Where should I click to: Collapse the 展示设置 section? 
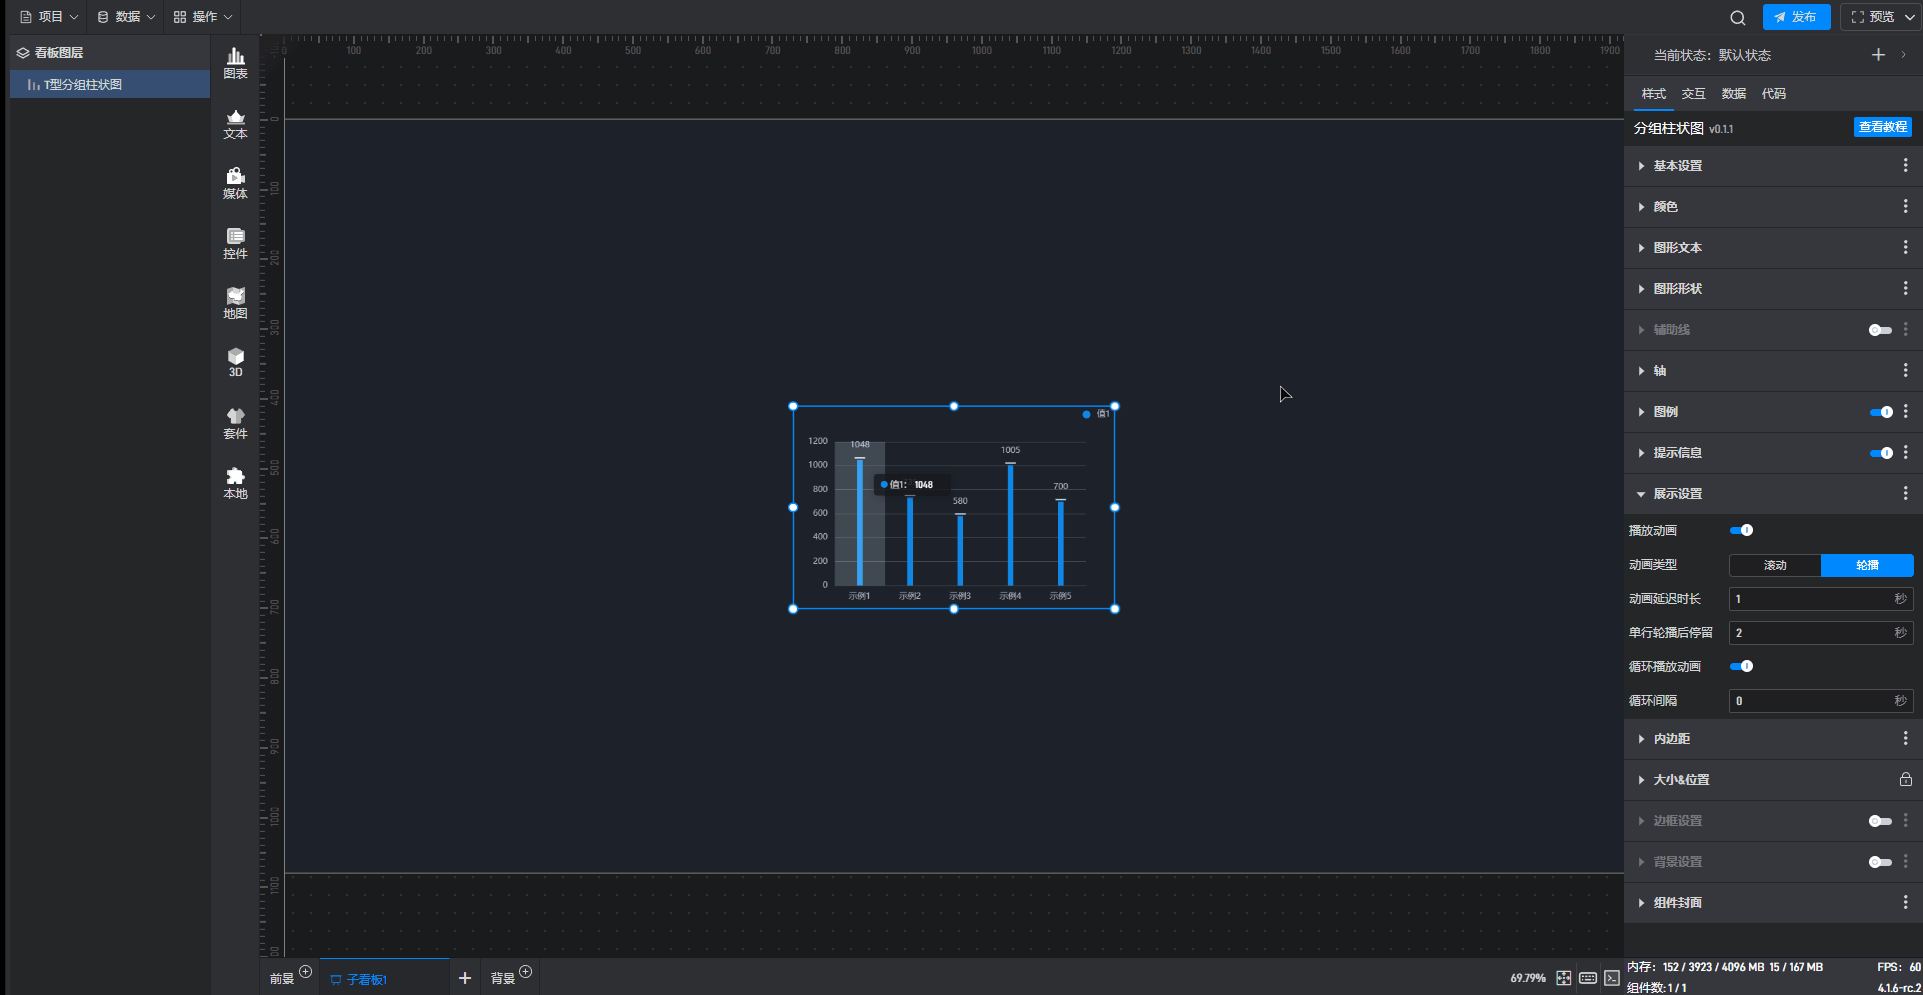pos(1677,494)
